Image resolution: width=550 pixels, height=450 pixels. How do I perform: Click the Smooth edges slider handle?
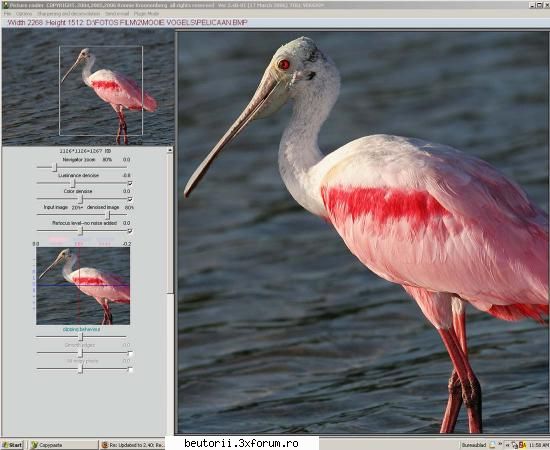click(x=81, y=352)
